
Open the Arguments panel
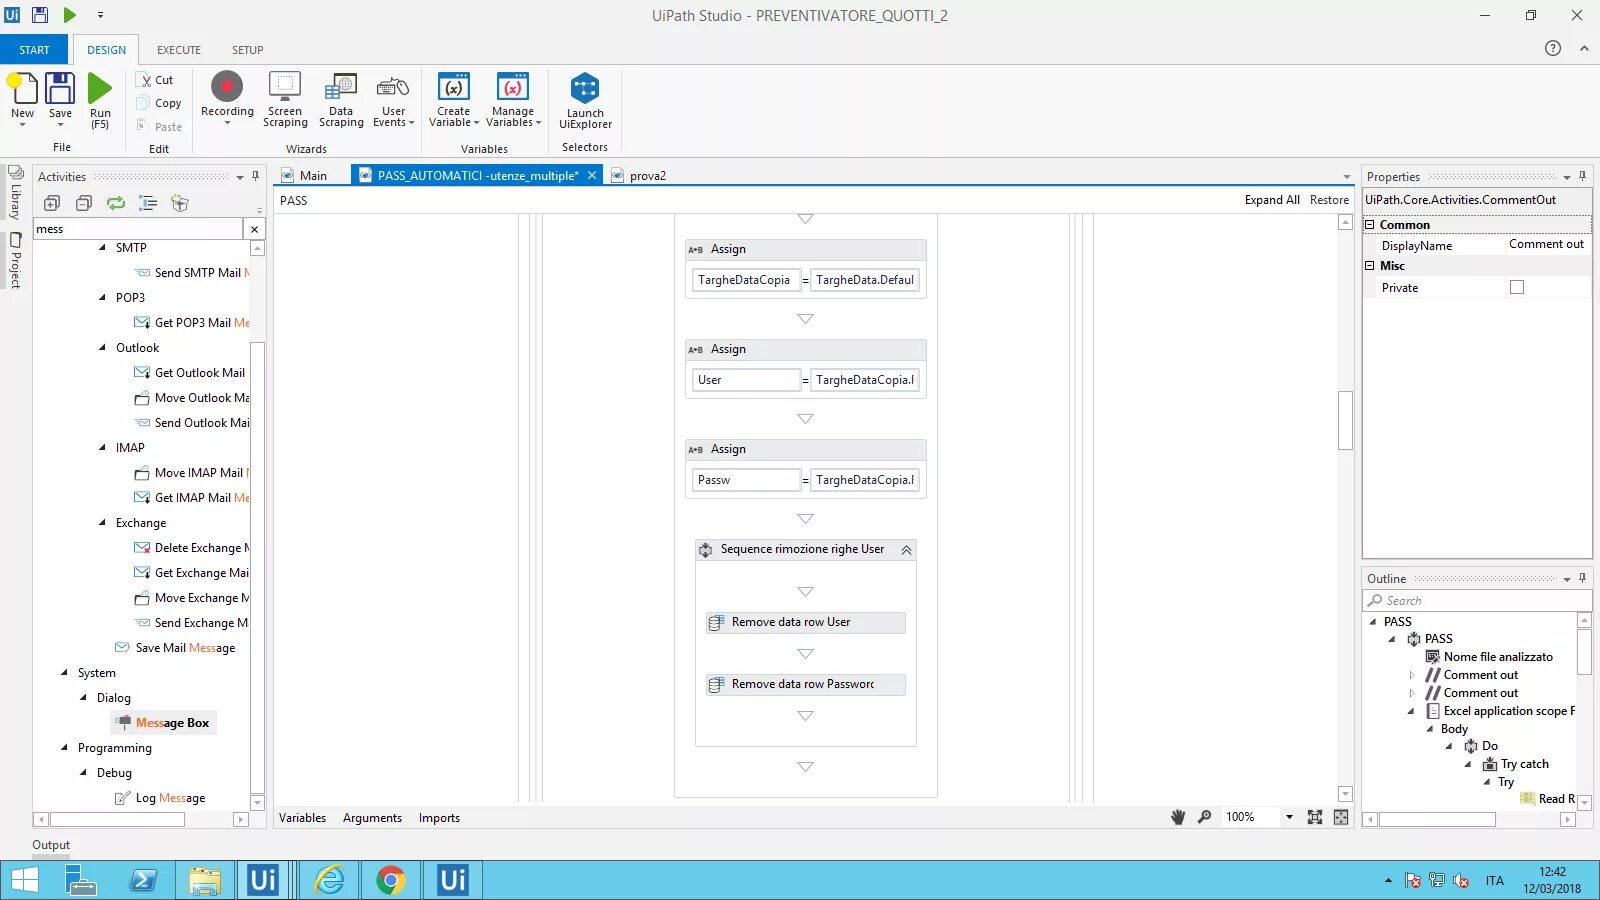point(372,818)
